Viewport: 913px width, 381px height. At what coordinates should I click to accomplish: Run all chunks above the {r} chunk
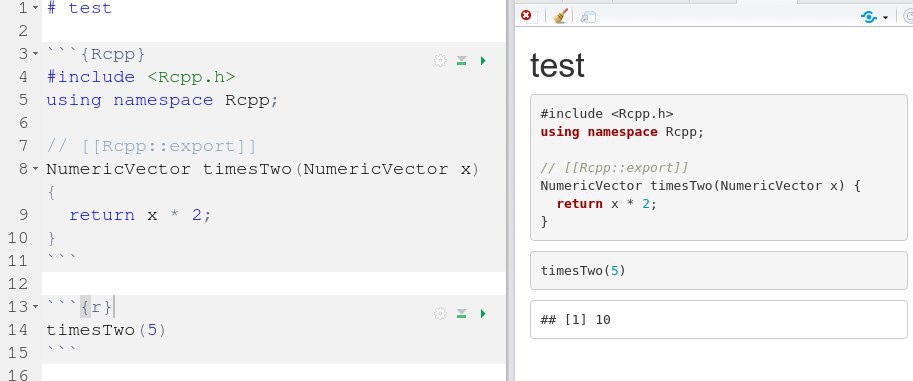pyautogui.click(x=462, y=313)
